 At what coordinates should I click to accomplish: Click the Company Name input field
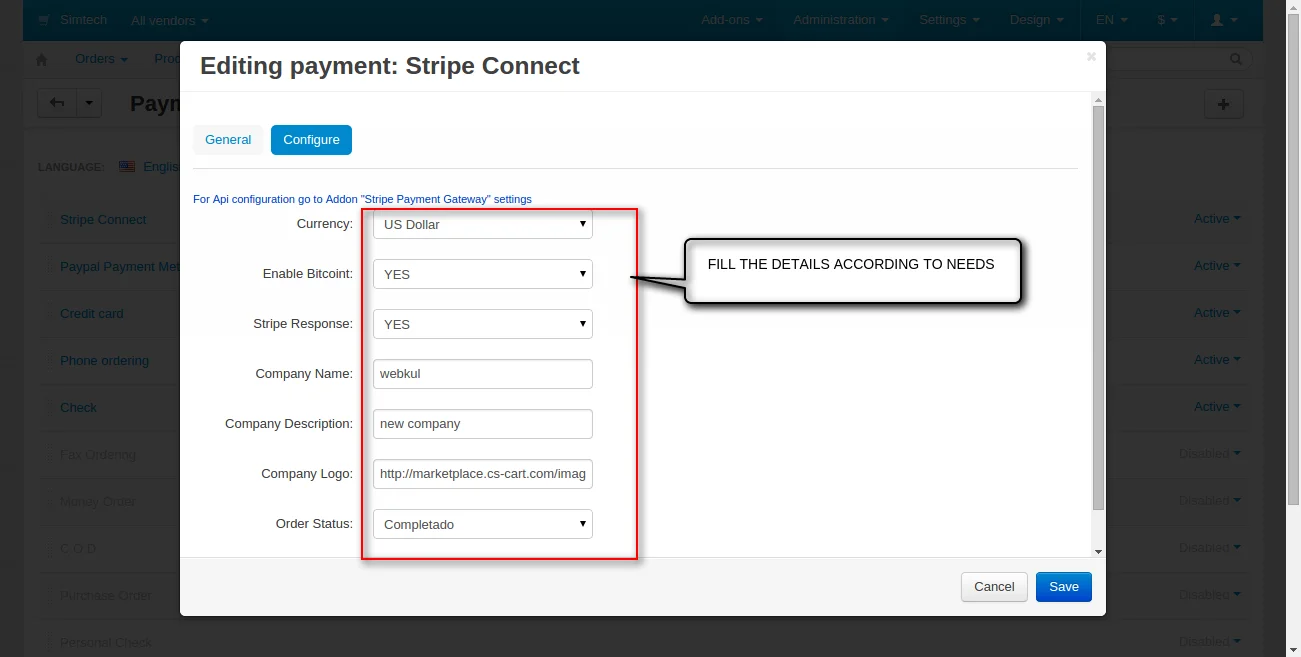pyautogui.click(x=482, y=374)
